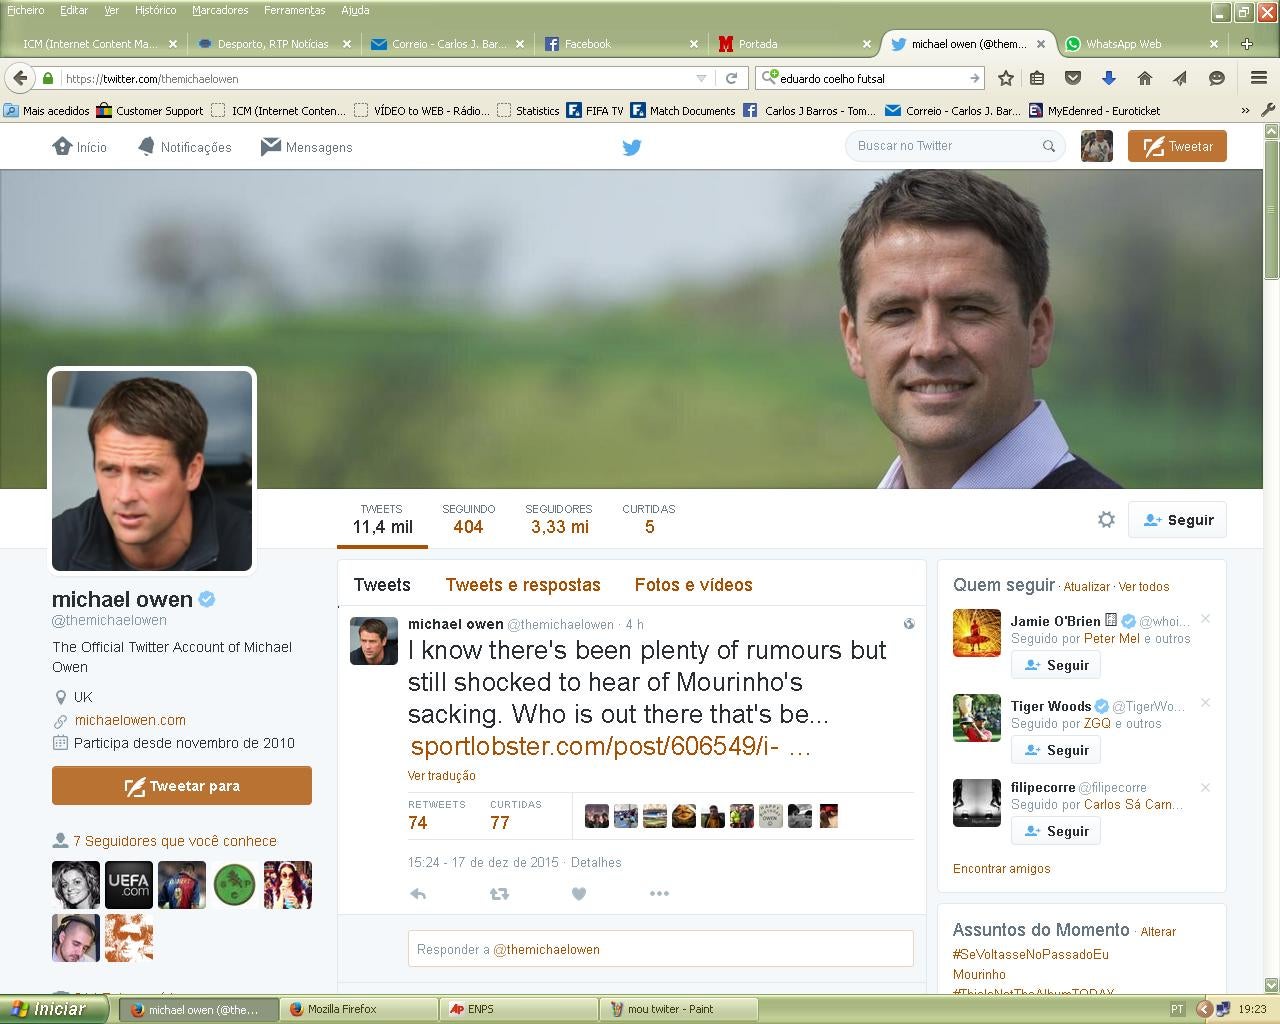Click the Buscar no Twitter search field
Image resolution: width=1280 pixels, height=1024 pixels.
pos(945,146)
